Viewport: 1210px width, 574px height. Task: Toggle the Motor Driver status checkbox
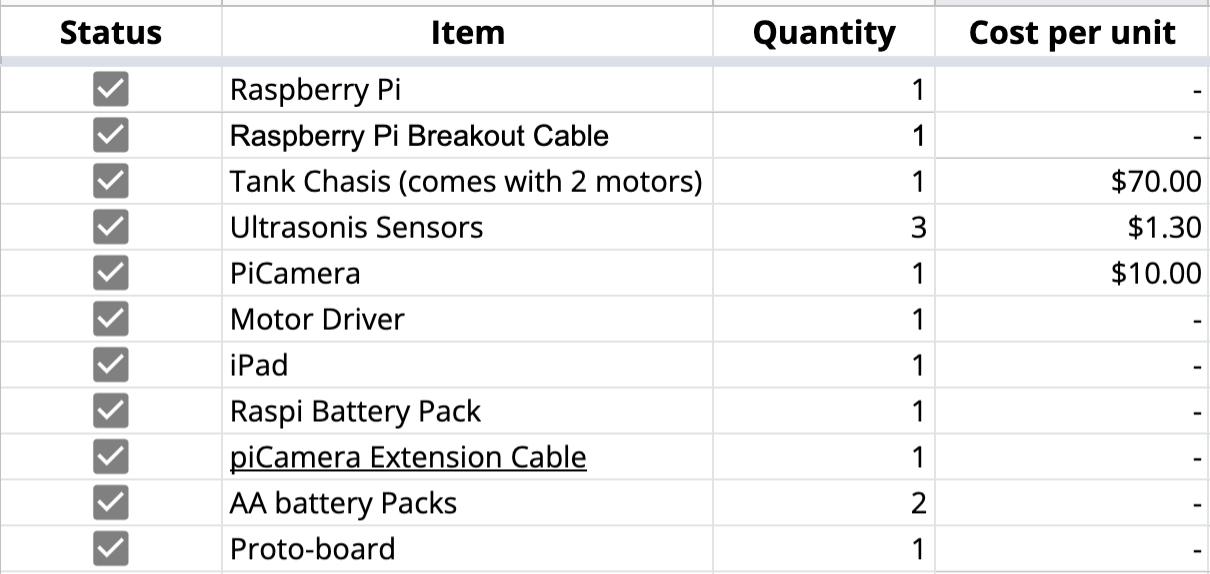tap(110, 319)
